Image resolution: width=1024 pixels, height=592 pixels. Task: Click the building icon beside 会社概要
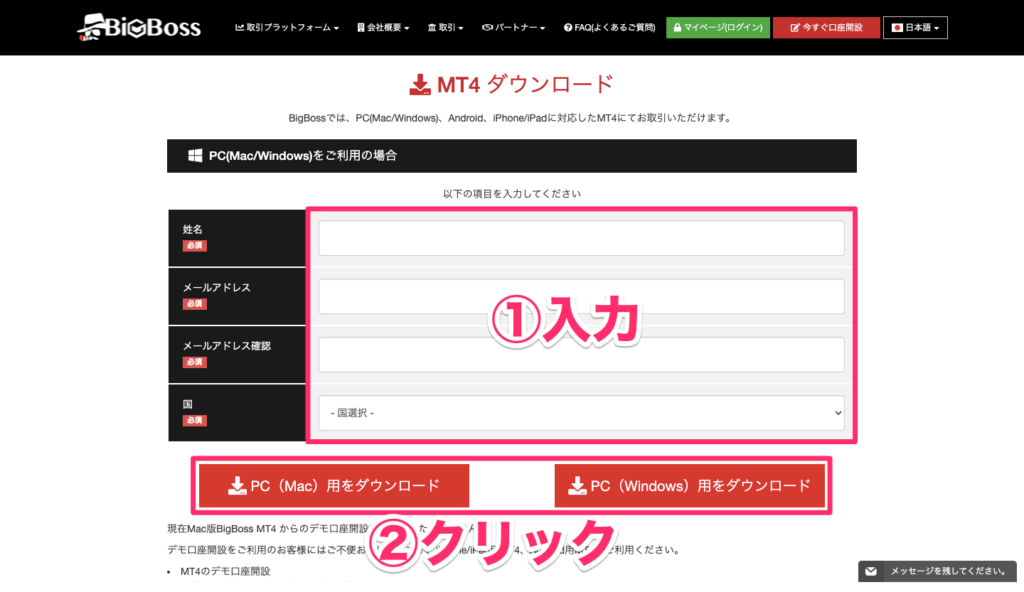click(360, 27)
